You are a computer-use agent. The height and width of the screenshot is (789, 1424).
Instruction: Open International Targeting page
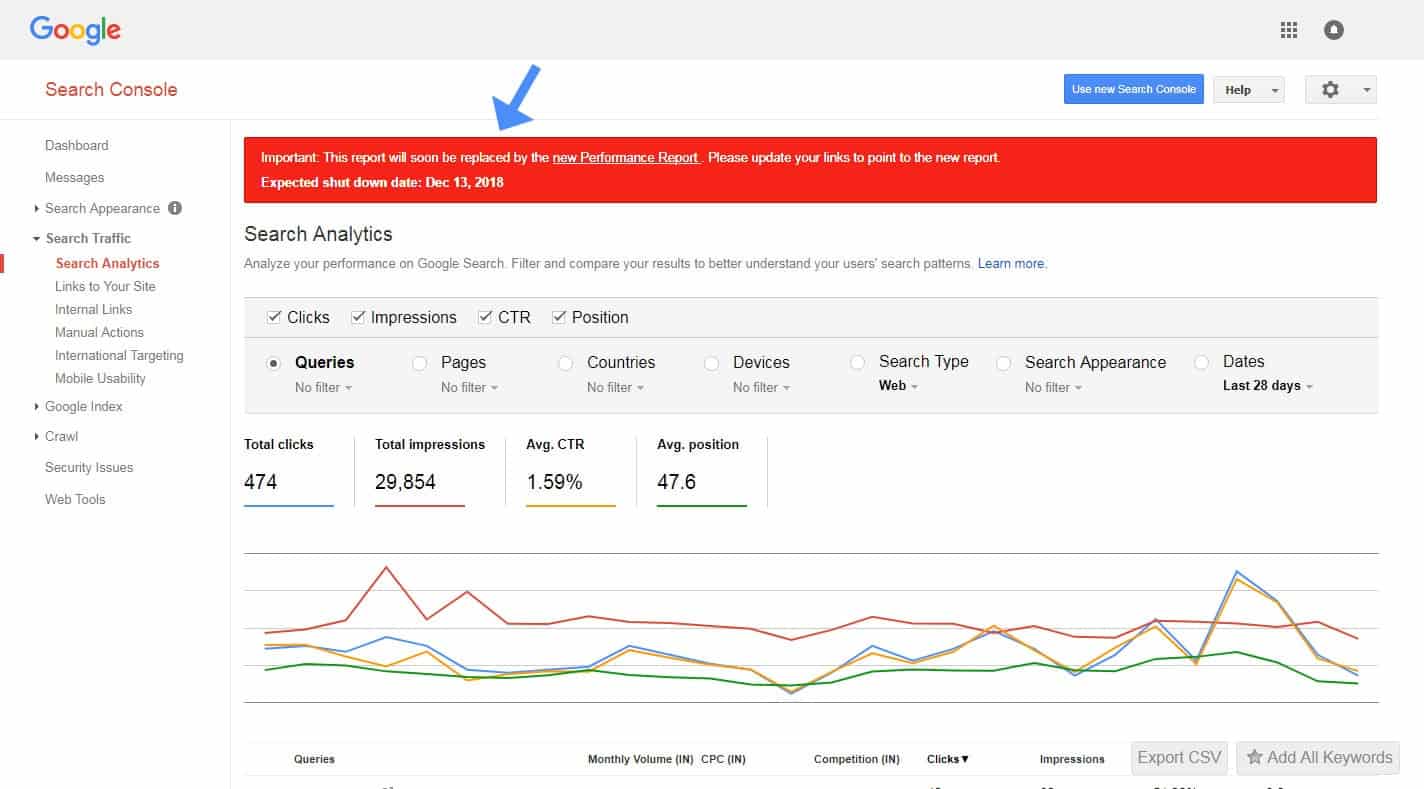[119, 355]
